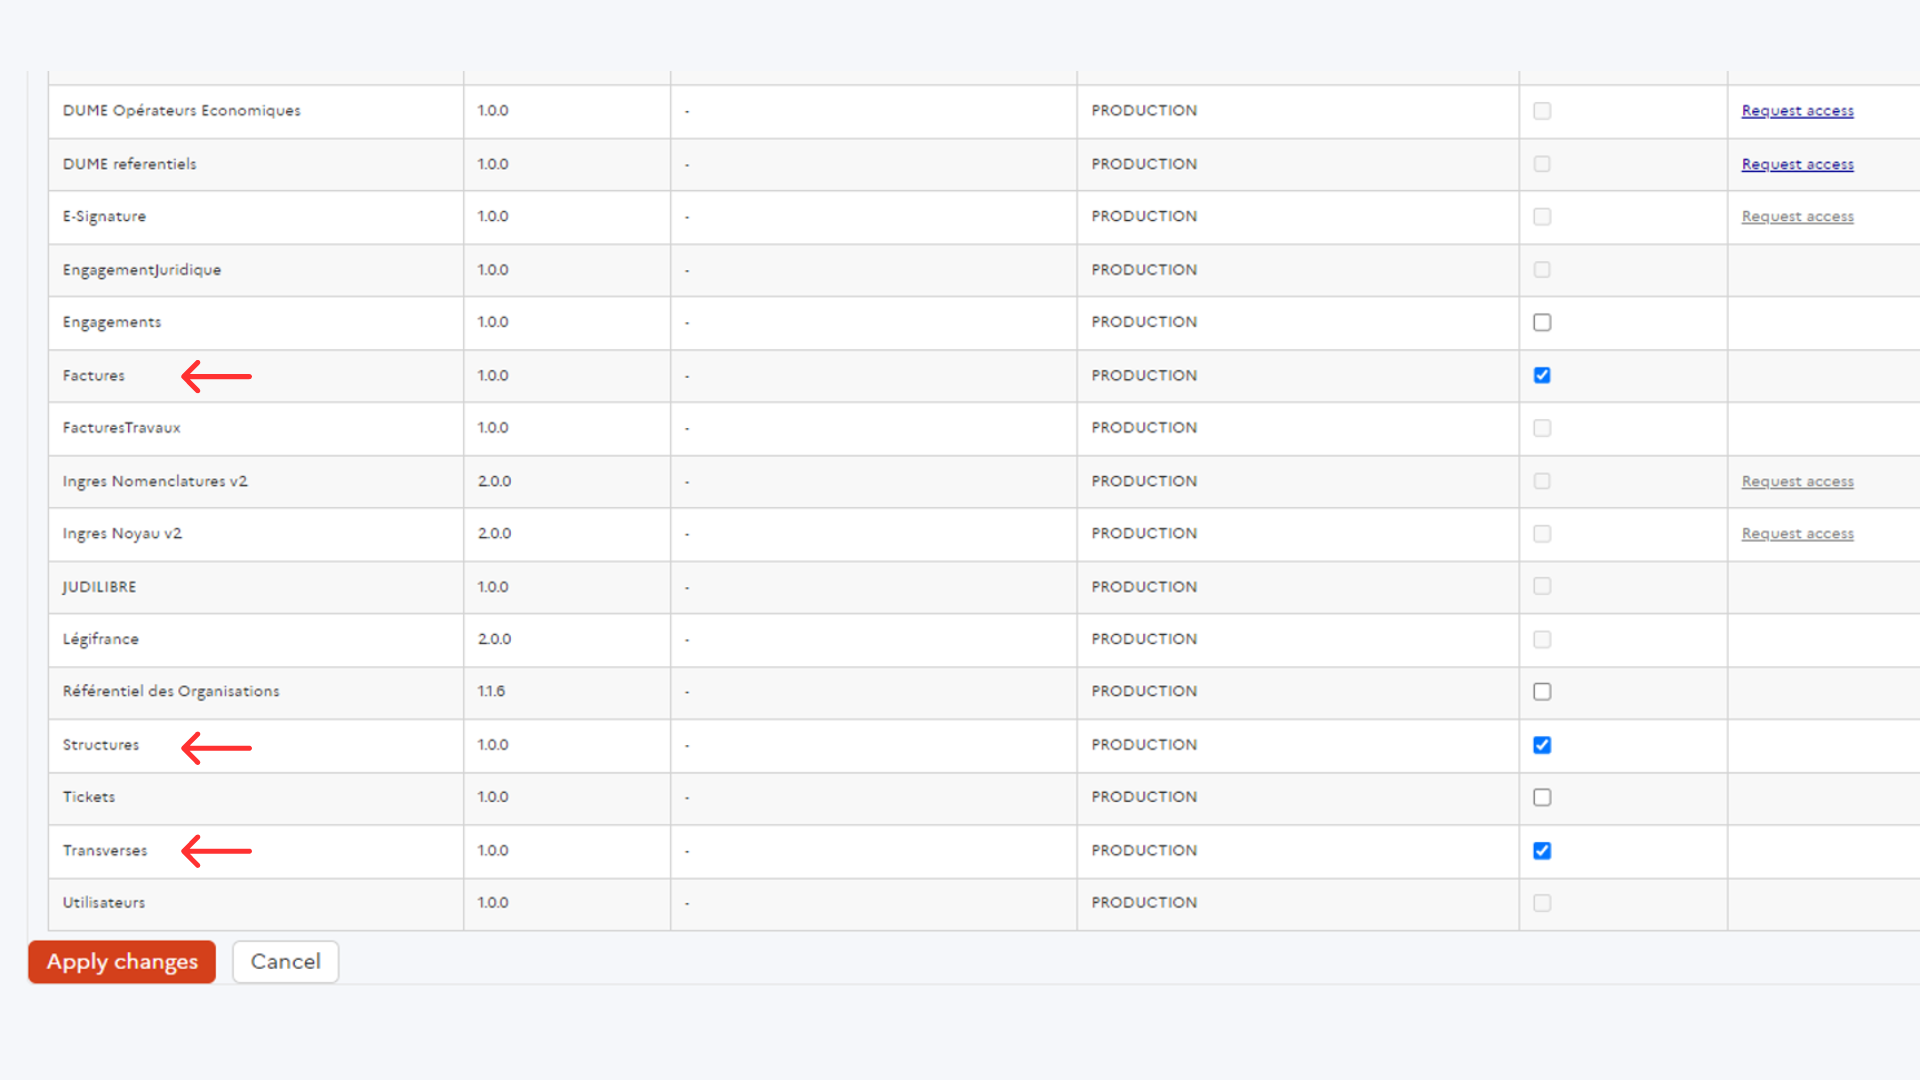The width and height of the screenshot is (1920, 1080).
Task: Request access for Ingres Noyau v2
Action: point(1797,534)
